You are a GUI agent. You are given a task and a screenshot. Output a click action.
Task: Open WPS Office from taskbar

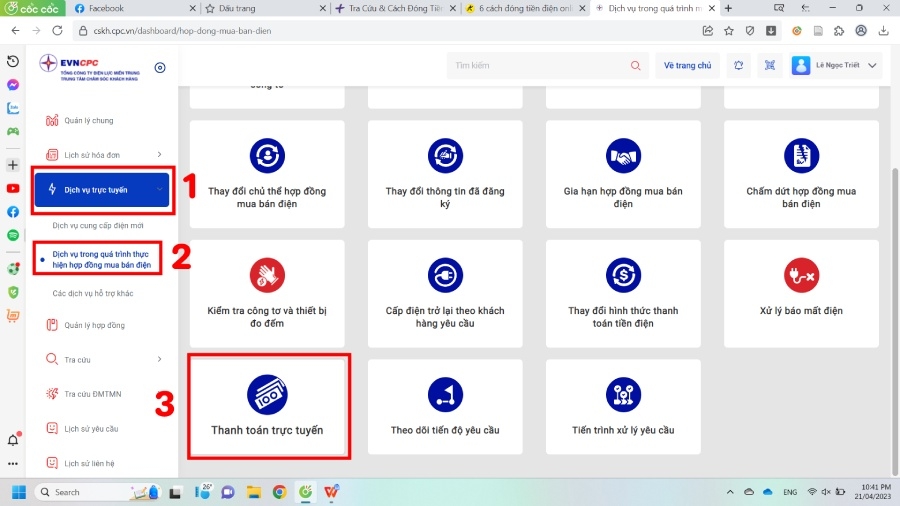click(331, 492)
